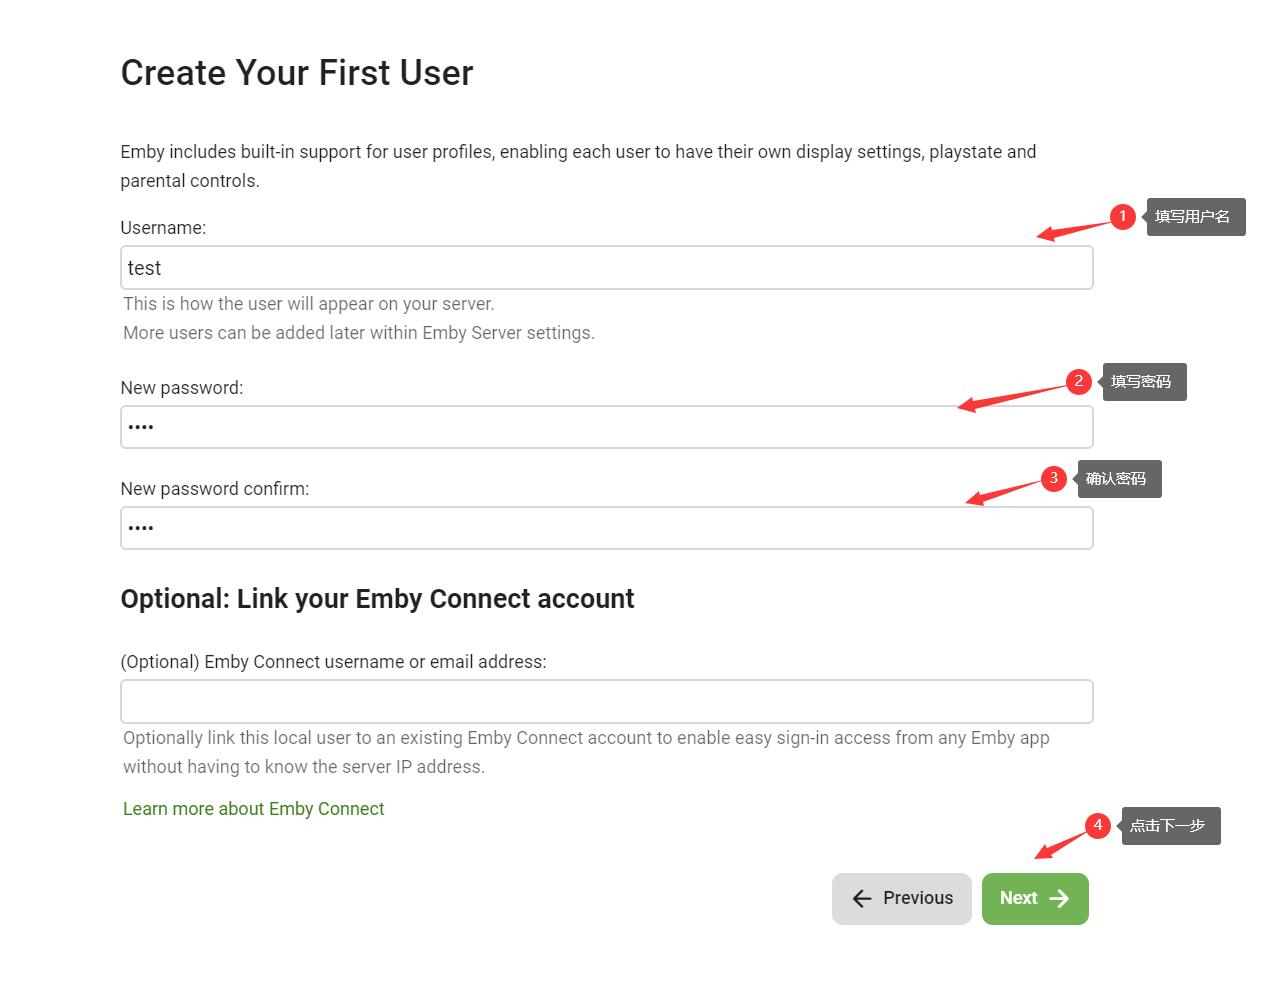The height and width of the screenshot is (983, 1287).
Task: Click the Next button's right arrow icon
Action: coord(1059,899)
